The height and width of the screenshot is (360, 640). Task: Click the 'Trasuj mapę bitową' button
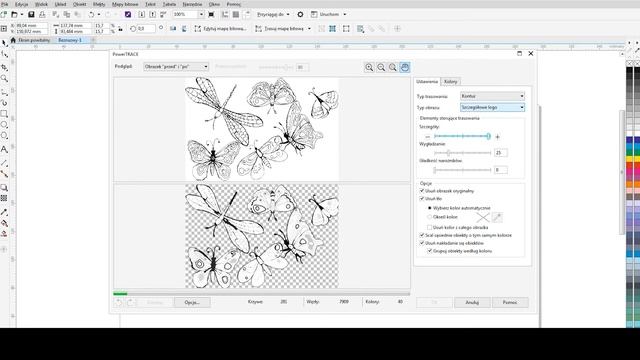(280, 29)
